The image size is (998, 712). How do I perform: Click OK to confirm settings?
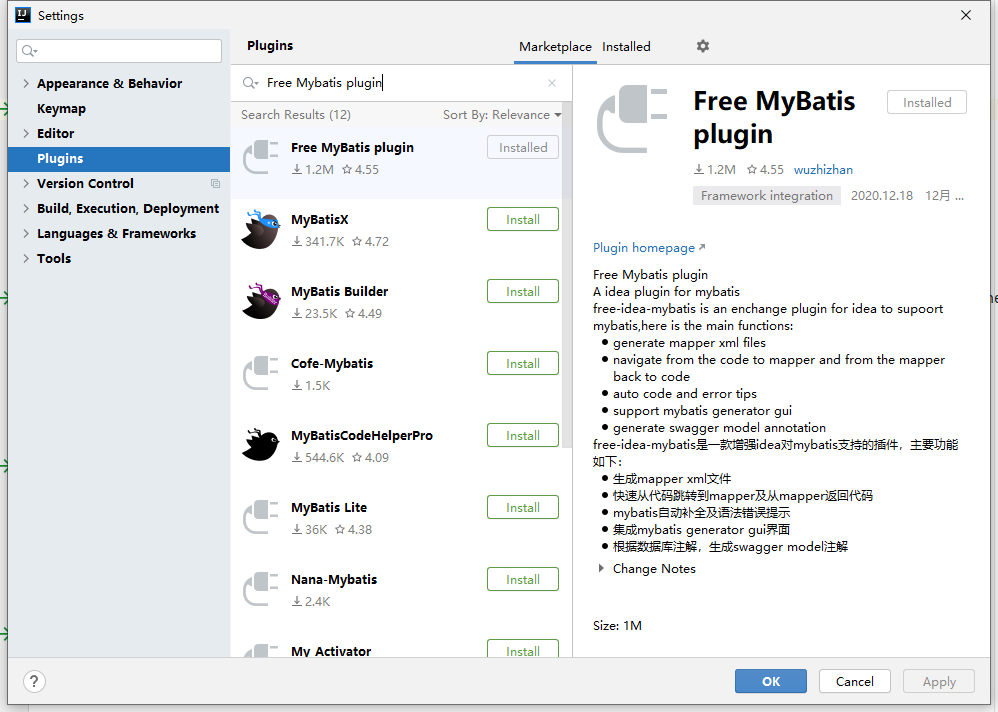coord(771,681)
